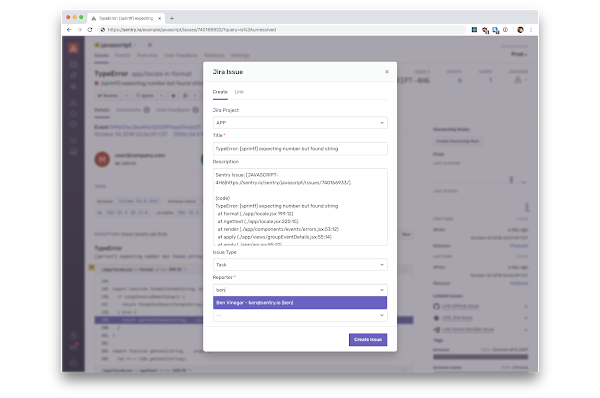The image size is (600, 398).
Task: Open the Issues tab in project nav
Action: tap(101, 55)
